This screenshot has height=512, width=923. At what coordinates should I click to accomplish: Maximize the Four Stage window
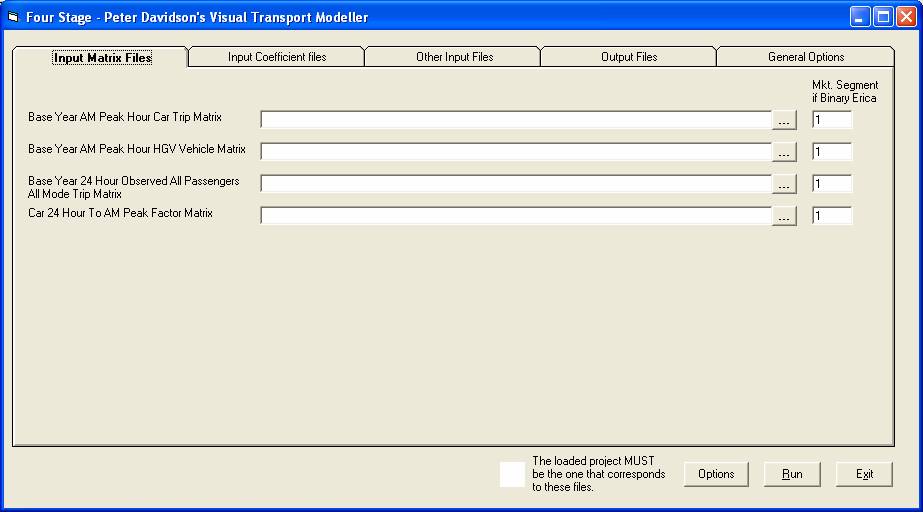(884, 16)
